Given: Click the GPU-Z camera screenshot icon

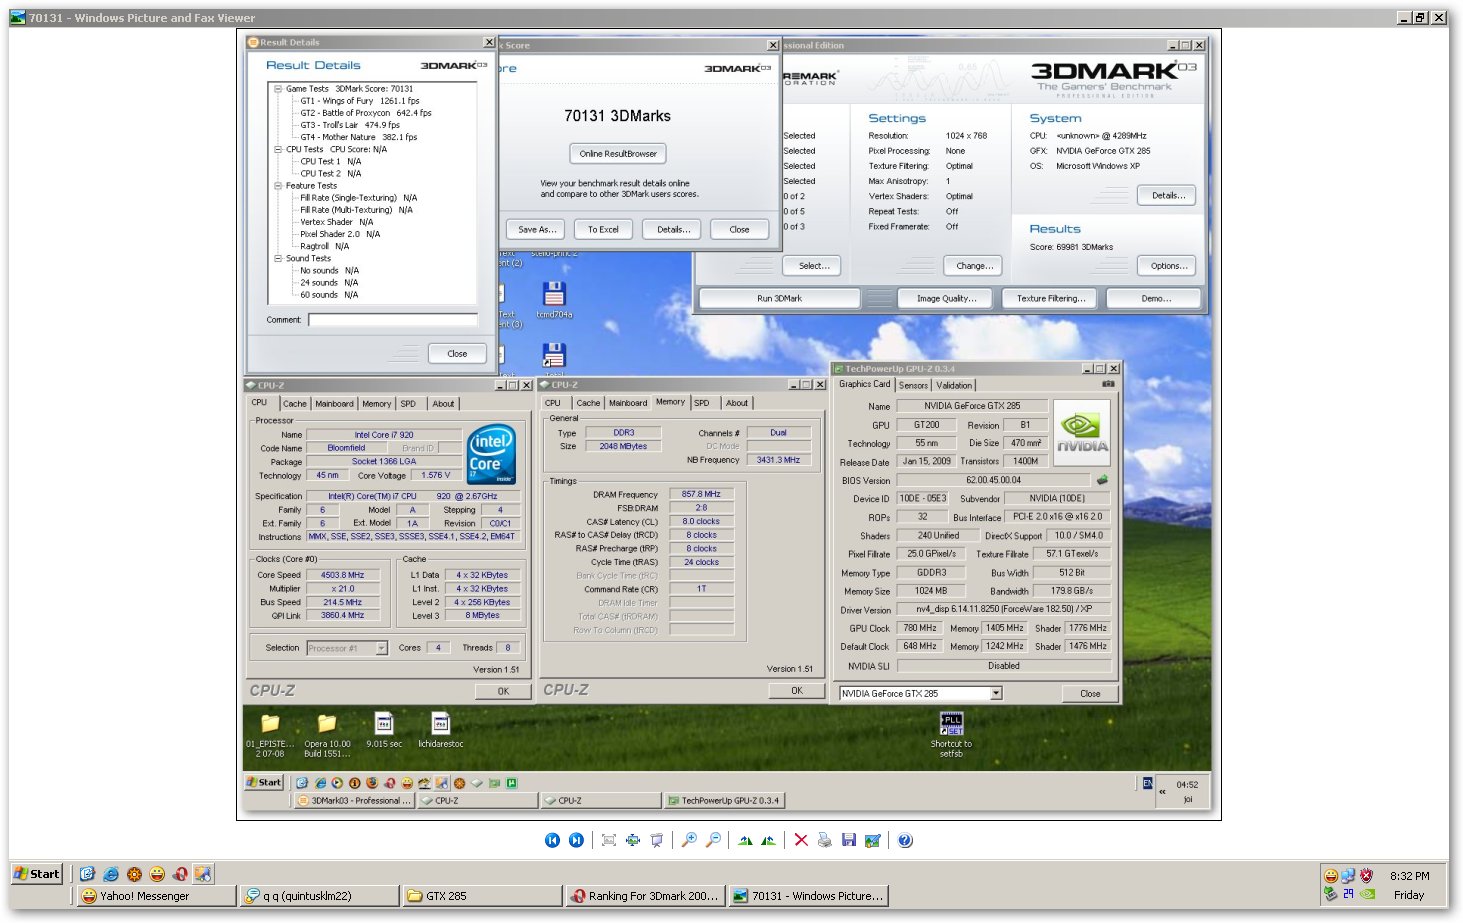Looking at the screenshot, I should click(1108, 384).
